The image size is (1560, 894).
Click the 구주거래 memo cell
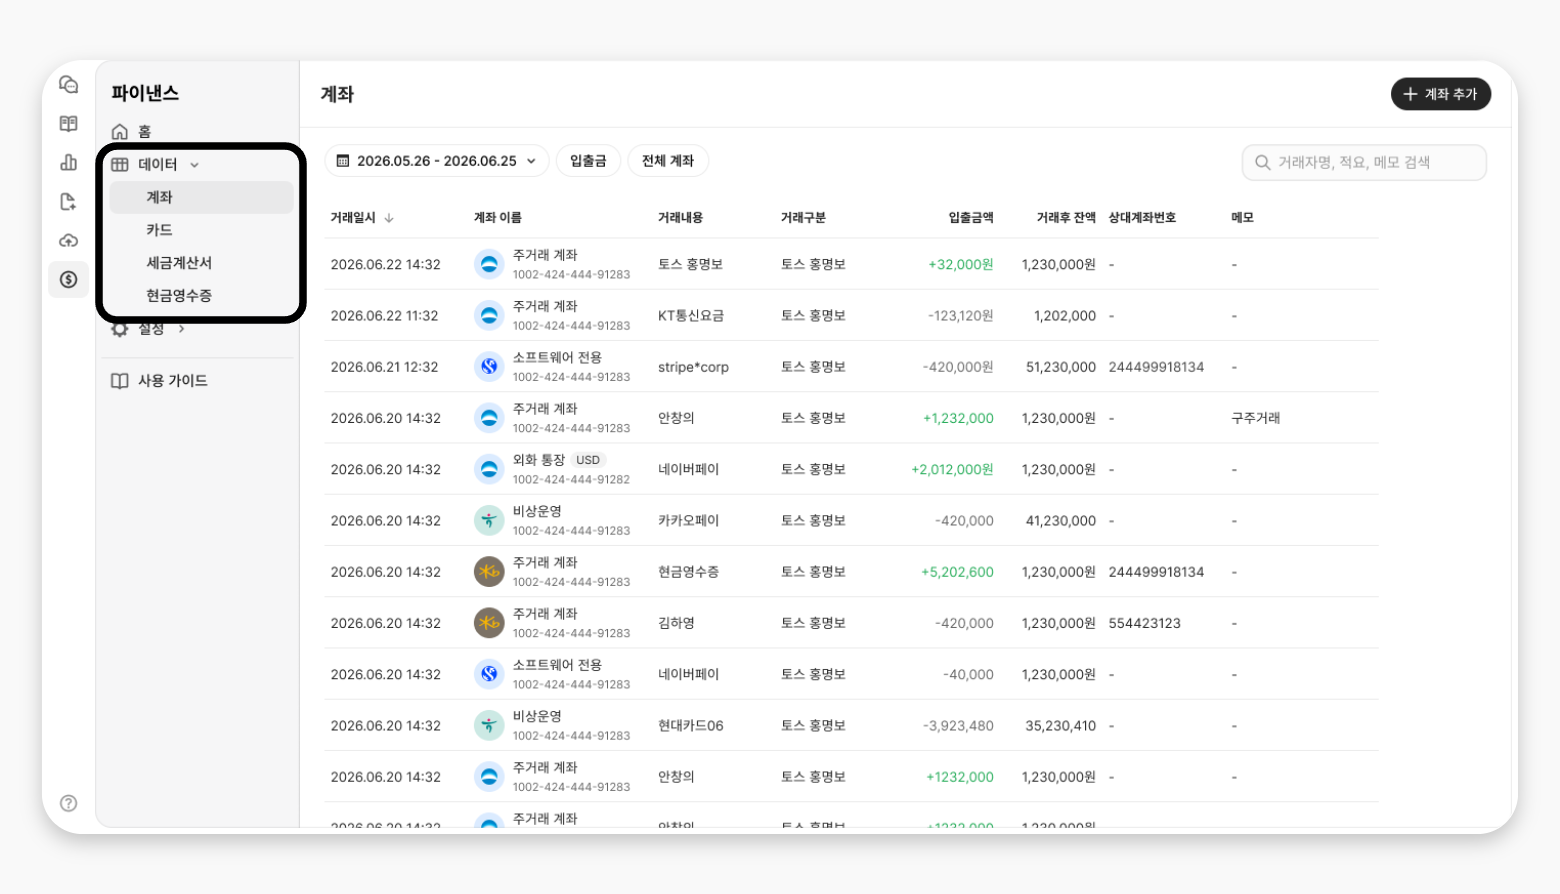(x=1256, y=418)
